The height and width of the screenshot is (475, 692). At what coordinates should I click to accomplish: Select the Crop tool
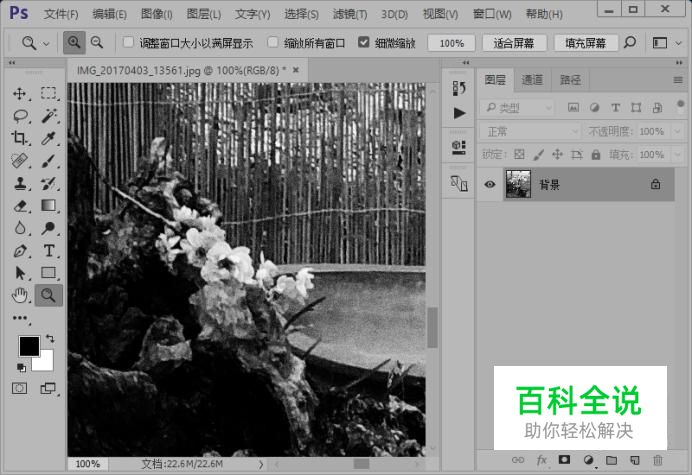(x=19, y=138)
